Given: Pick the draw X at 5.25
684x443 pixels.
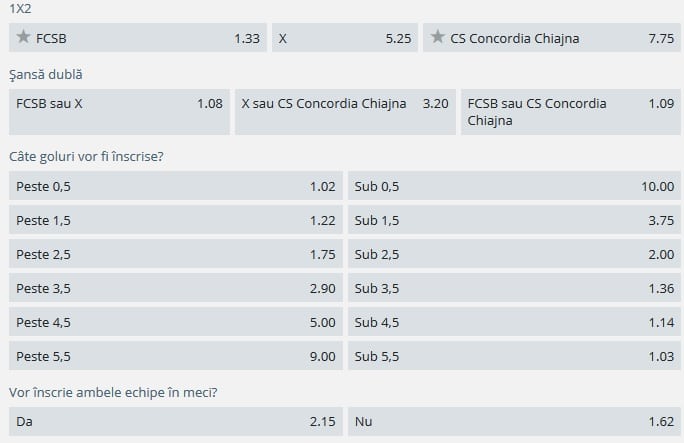Looking at the screenshot, I should tap(344, 39).
